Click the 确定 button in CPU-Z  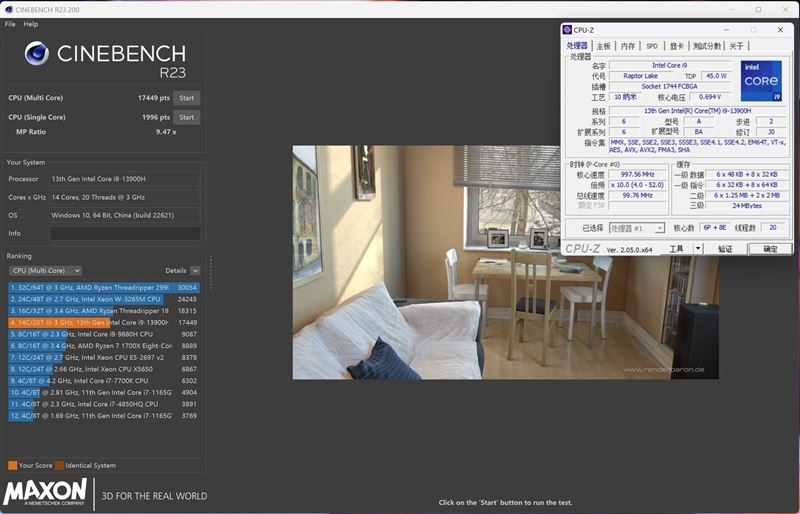point(770,249)
